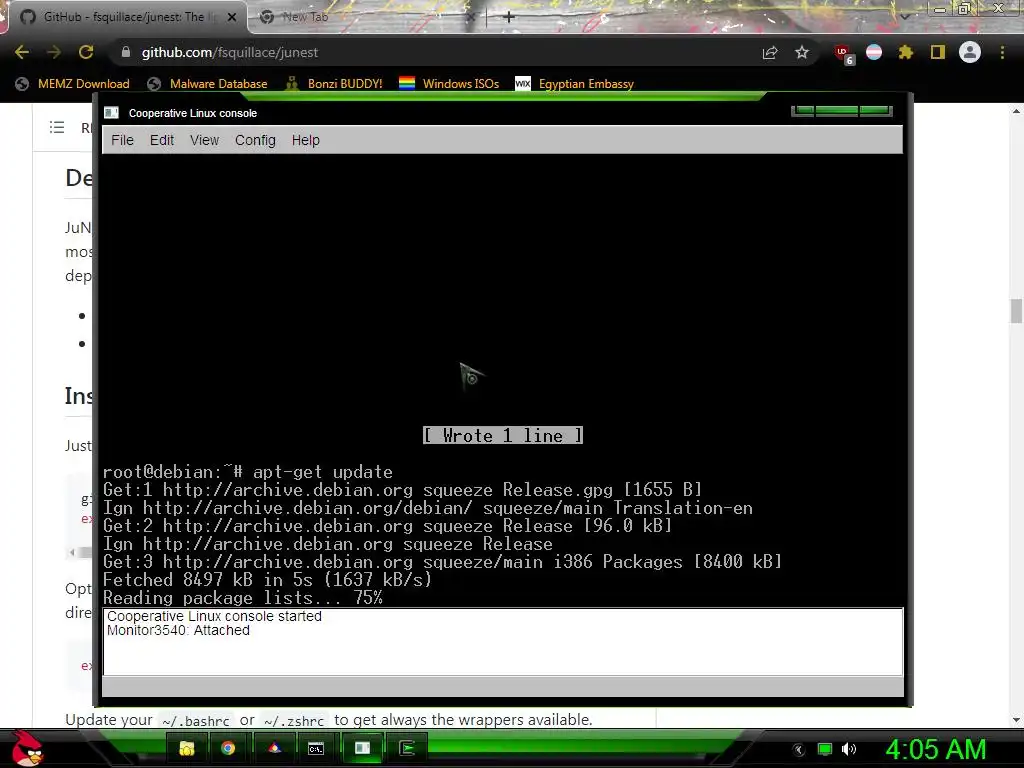1024x768 pixels.
Task: Open a new browser tab with plus button
Action: coord(509,17)
